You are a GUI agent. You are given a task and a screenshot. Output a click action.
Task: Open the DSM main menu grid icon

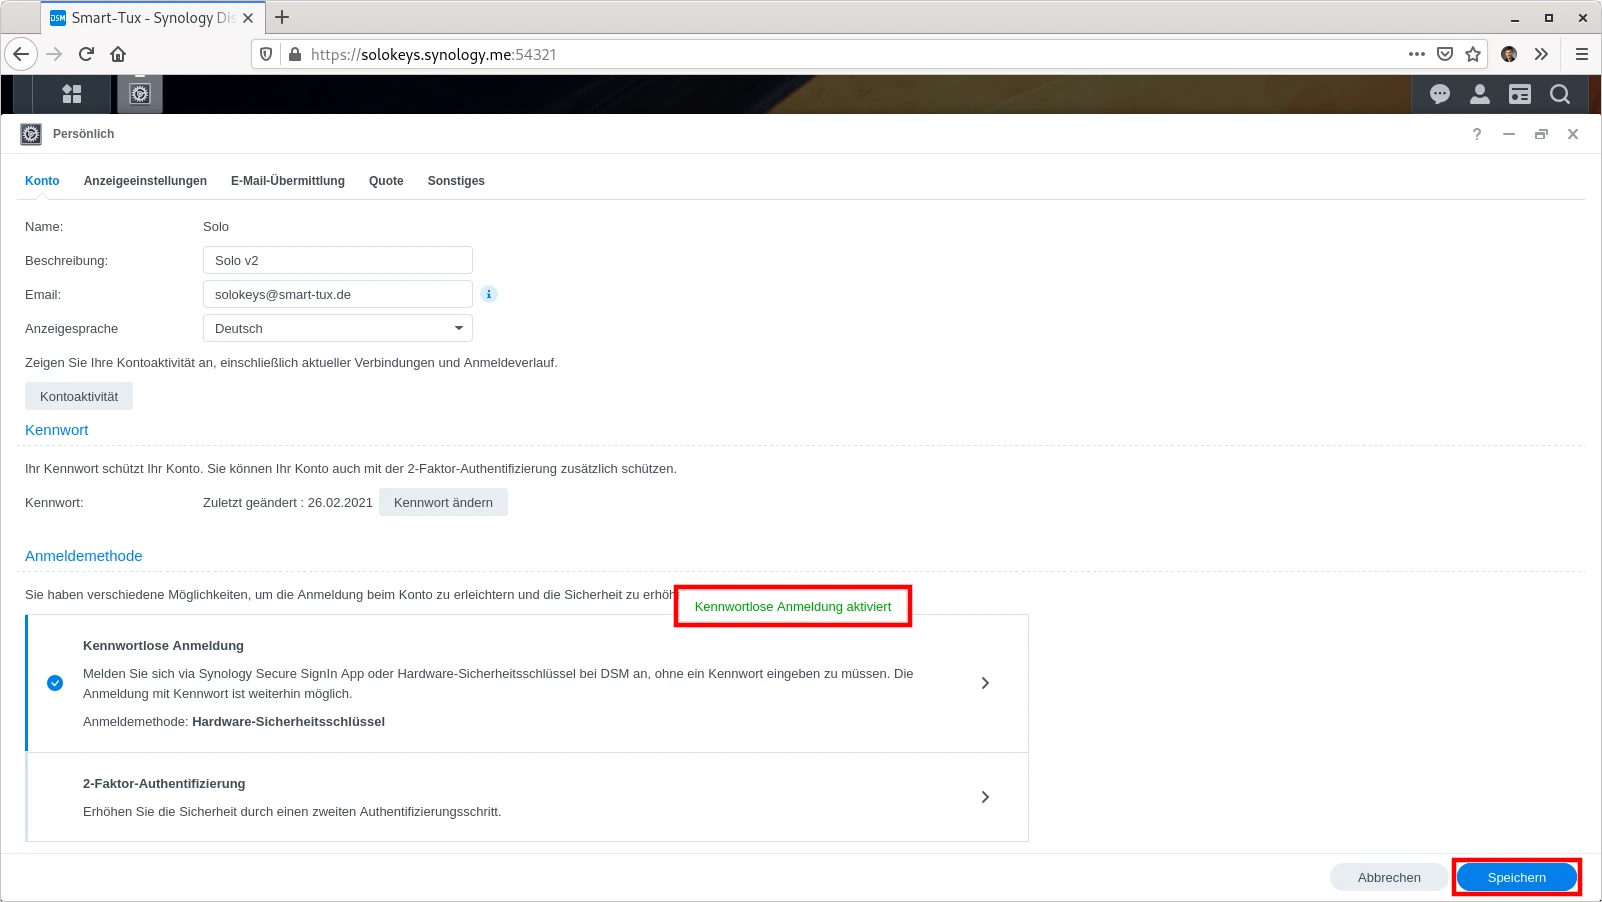pos(72,94)
